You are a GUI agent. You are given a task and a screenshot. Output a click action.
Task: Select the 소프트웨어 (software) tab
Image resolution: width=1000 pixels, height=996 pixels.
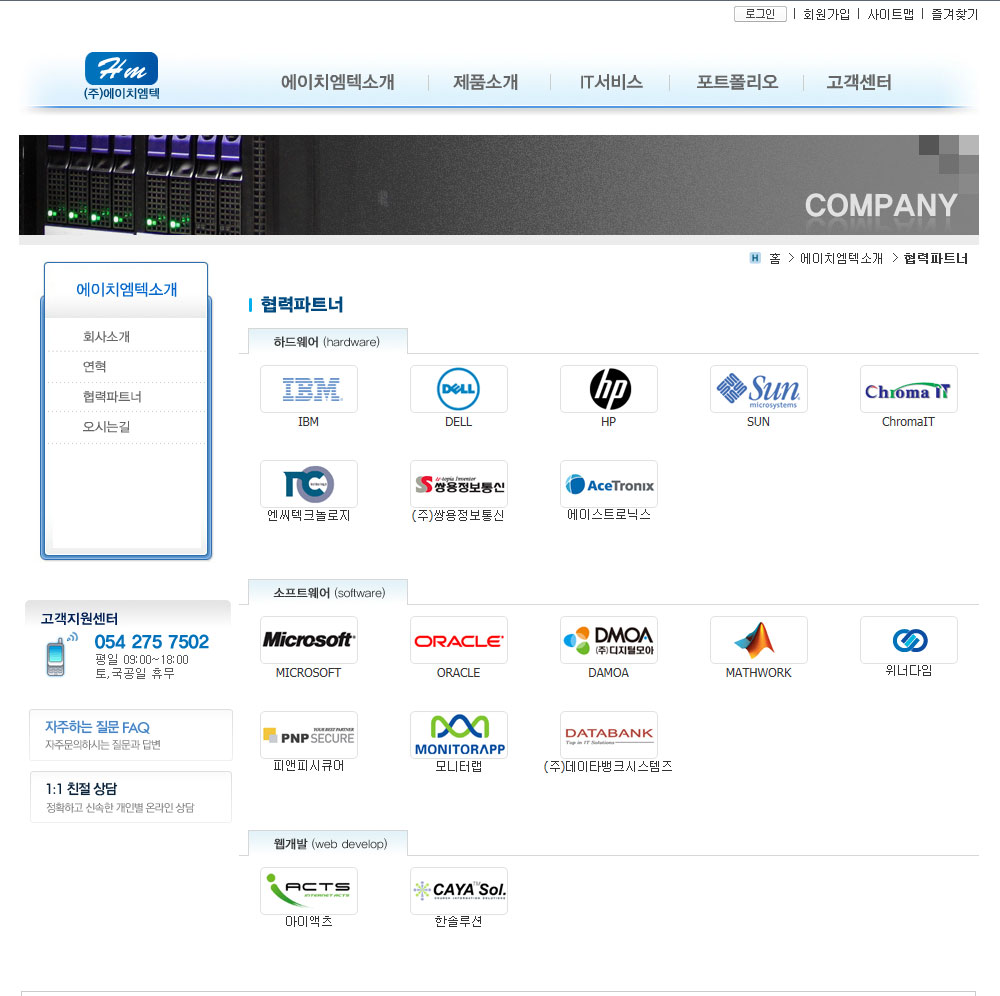click(x=328, y=592)
